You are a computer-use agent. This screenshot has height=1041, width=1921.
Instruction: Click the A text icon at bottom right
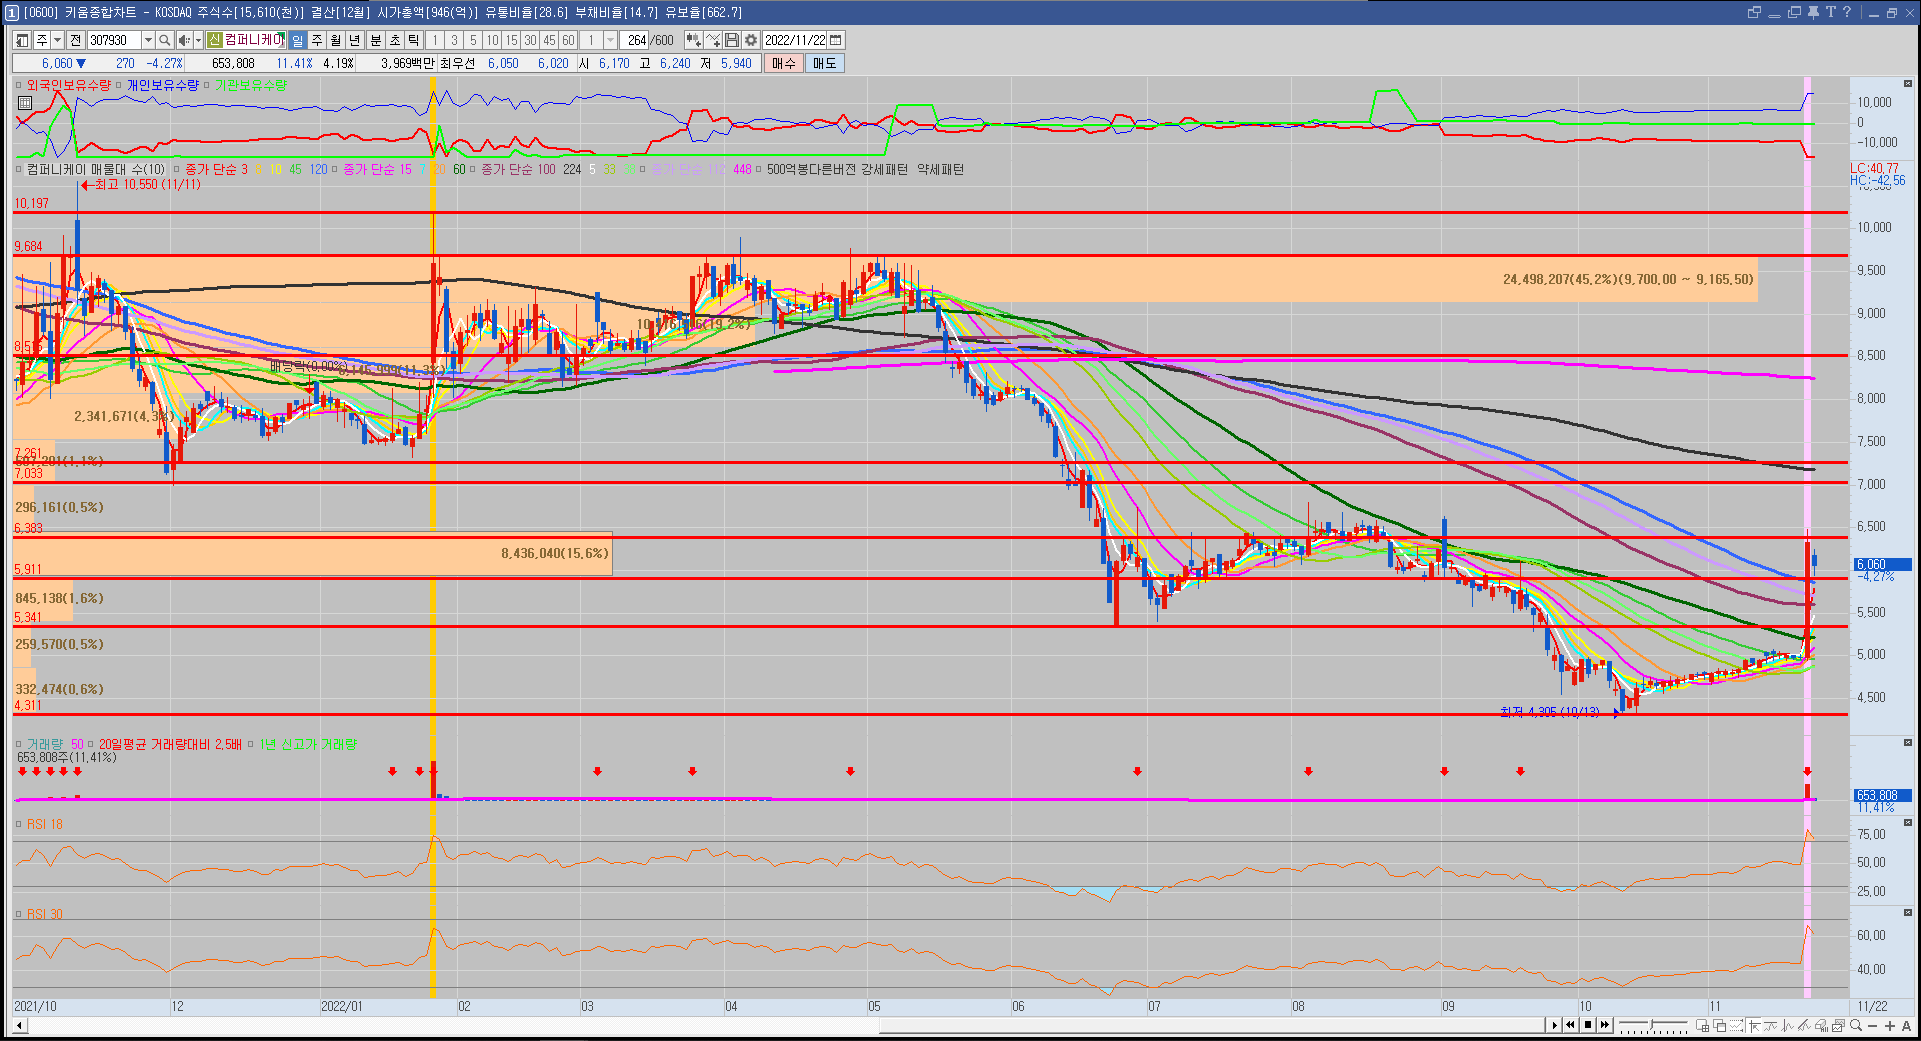coord(1907,1026)
